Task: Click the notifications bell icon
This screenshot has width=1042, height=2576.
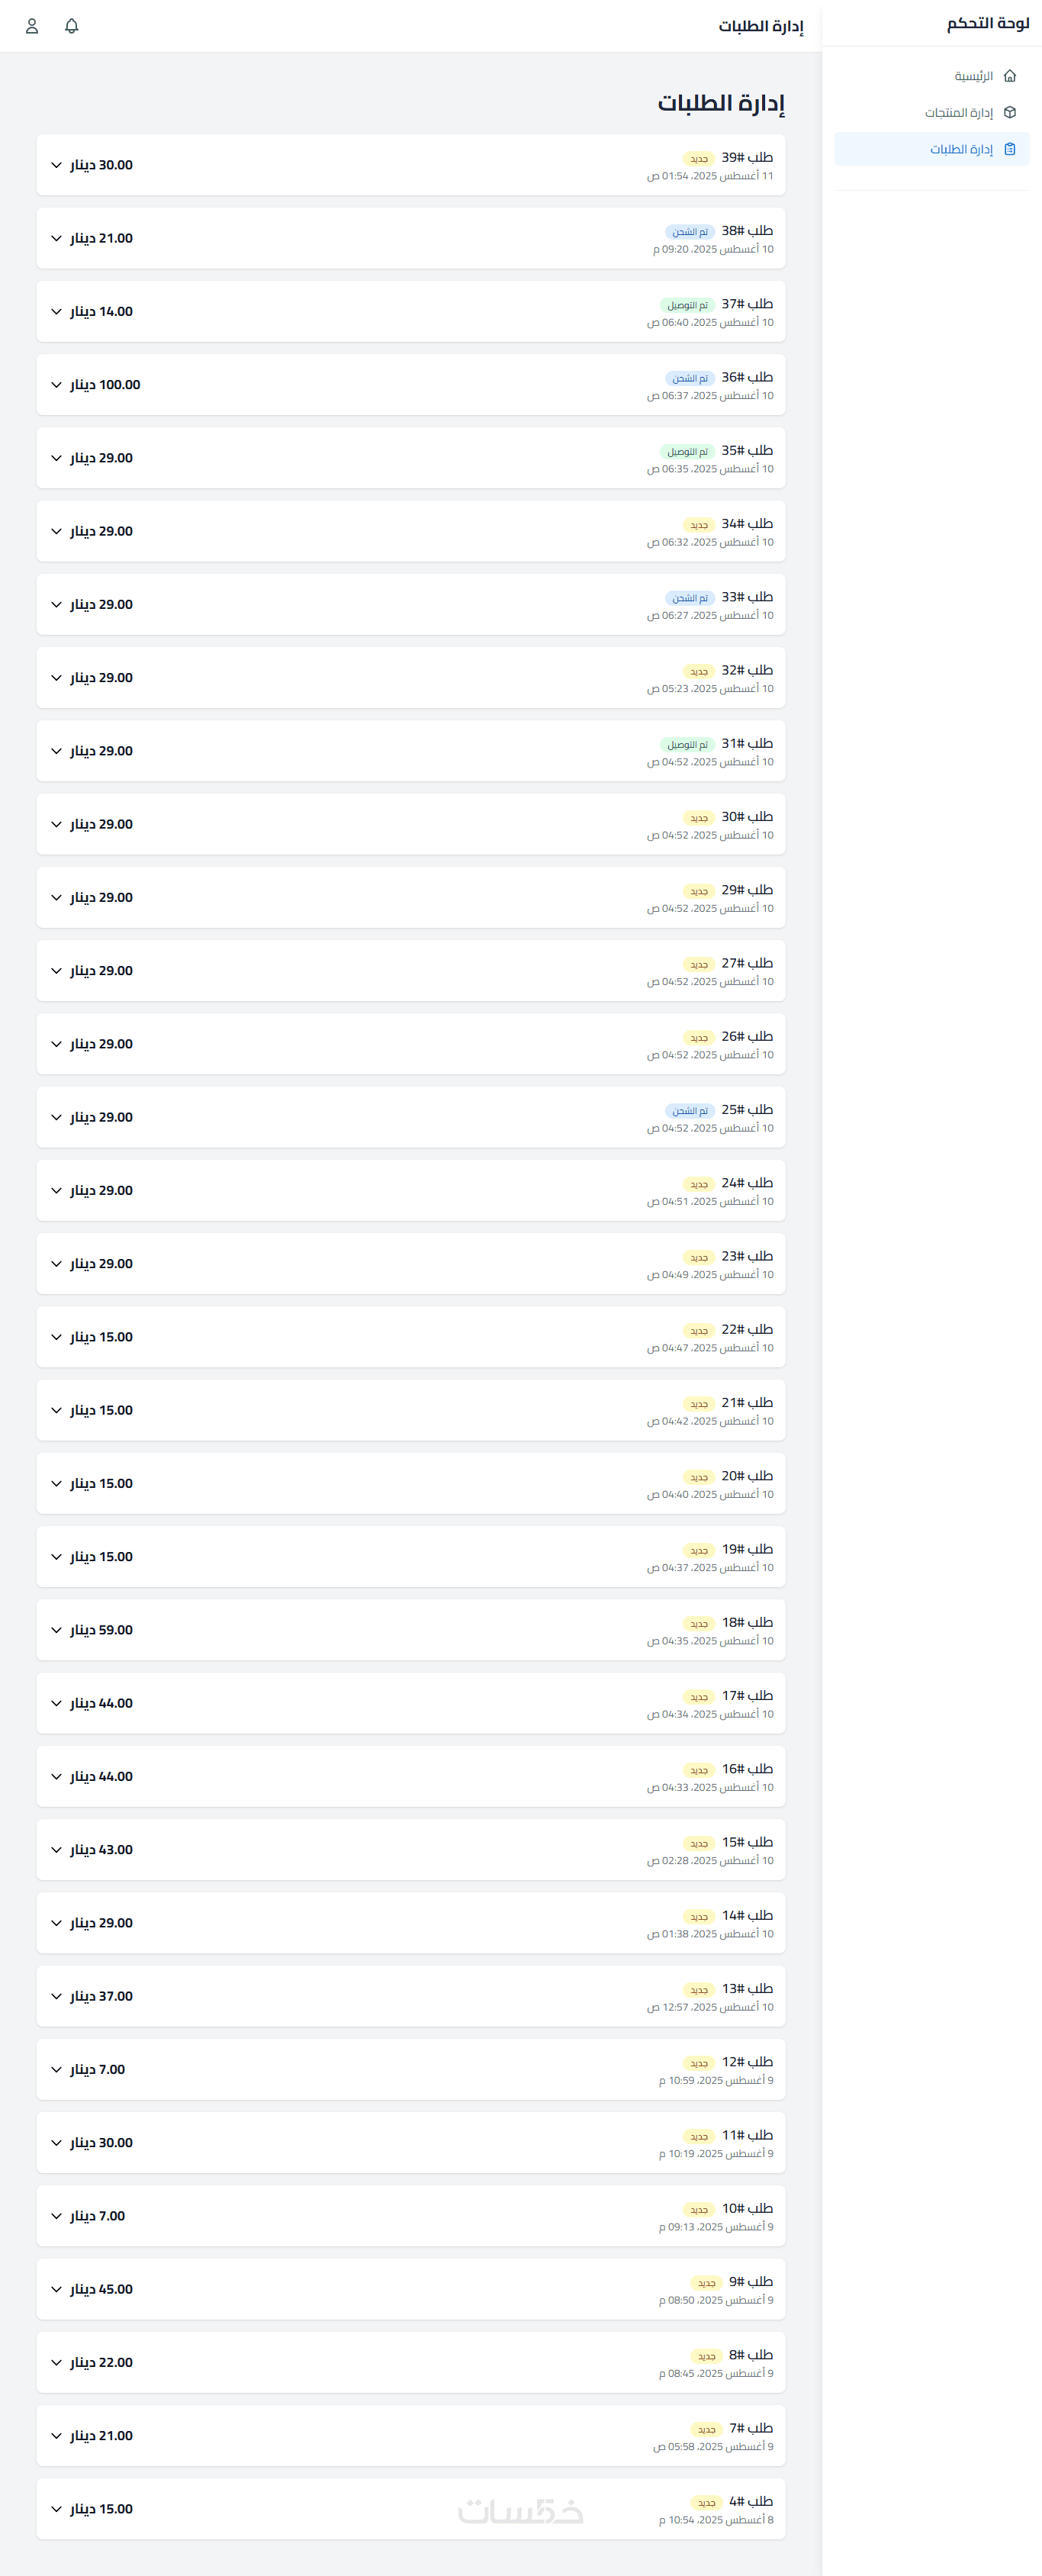Action: pyautogui.click(x=71, y=26)
